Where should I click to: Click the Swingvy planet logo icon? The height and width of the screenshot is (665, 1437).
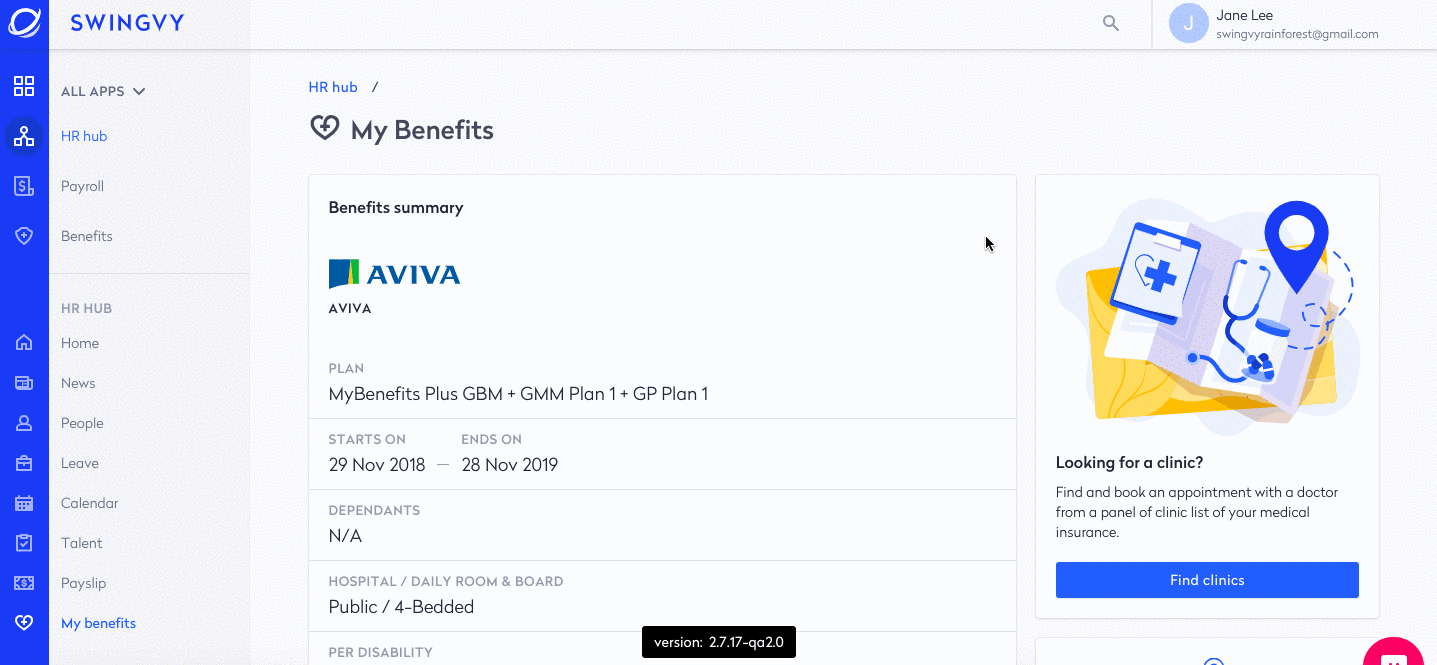[24, 22]
